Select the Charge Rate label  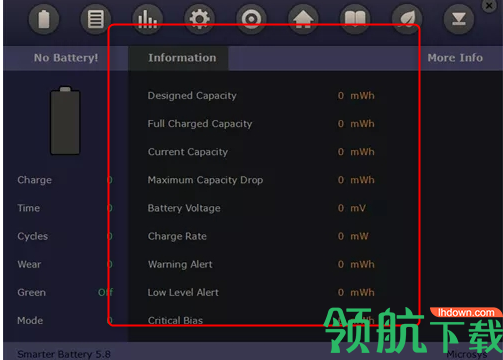[x=177, y=236]
